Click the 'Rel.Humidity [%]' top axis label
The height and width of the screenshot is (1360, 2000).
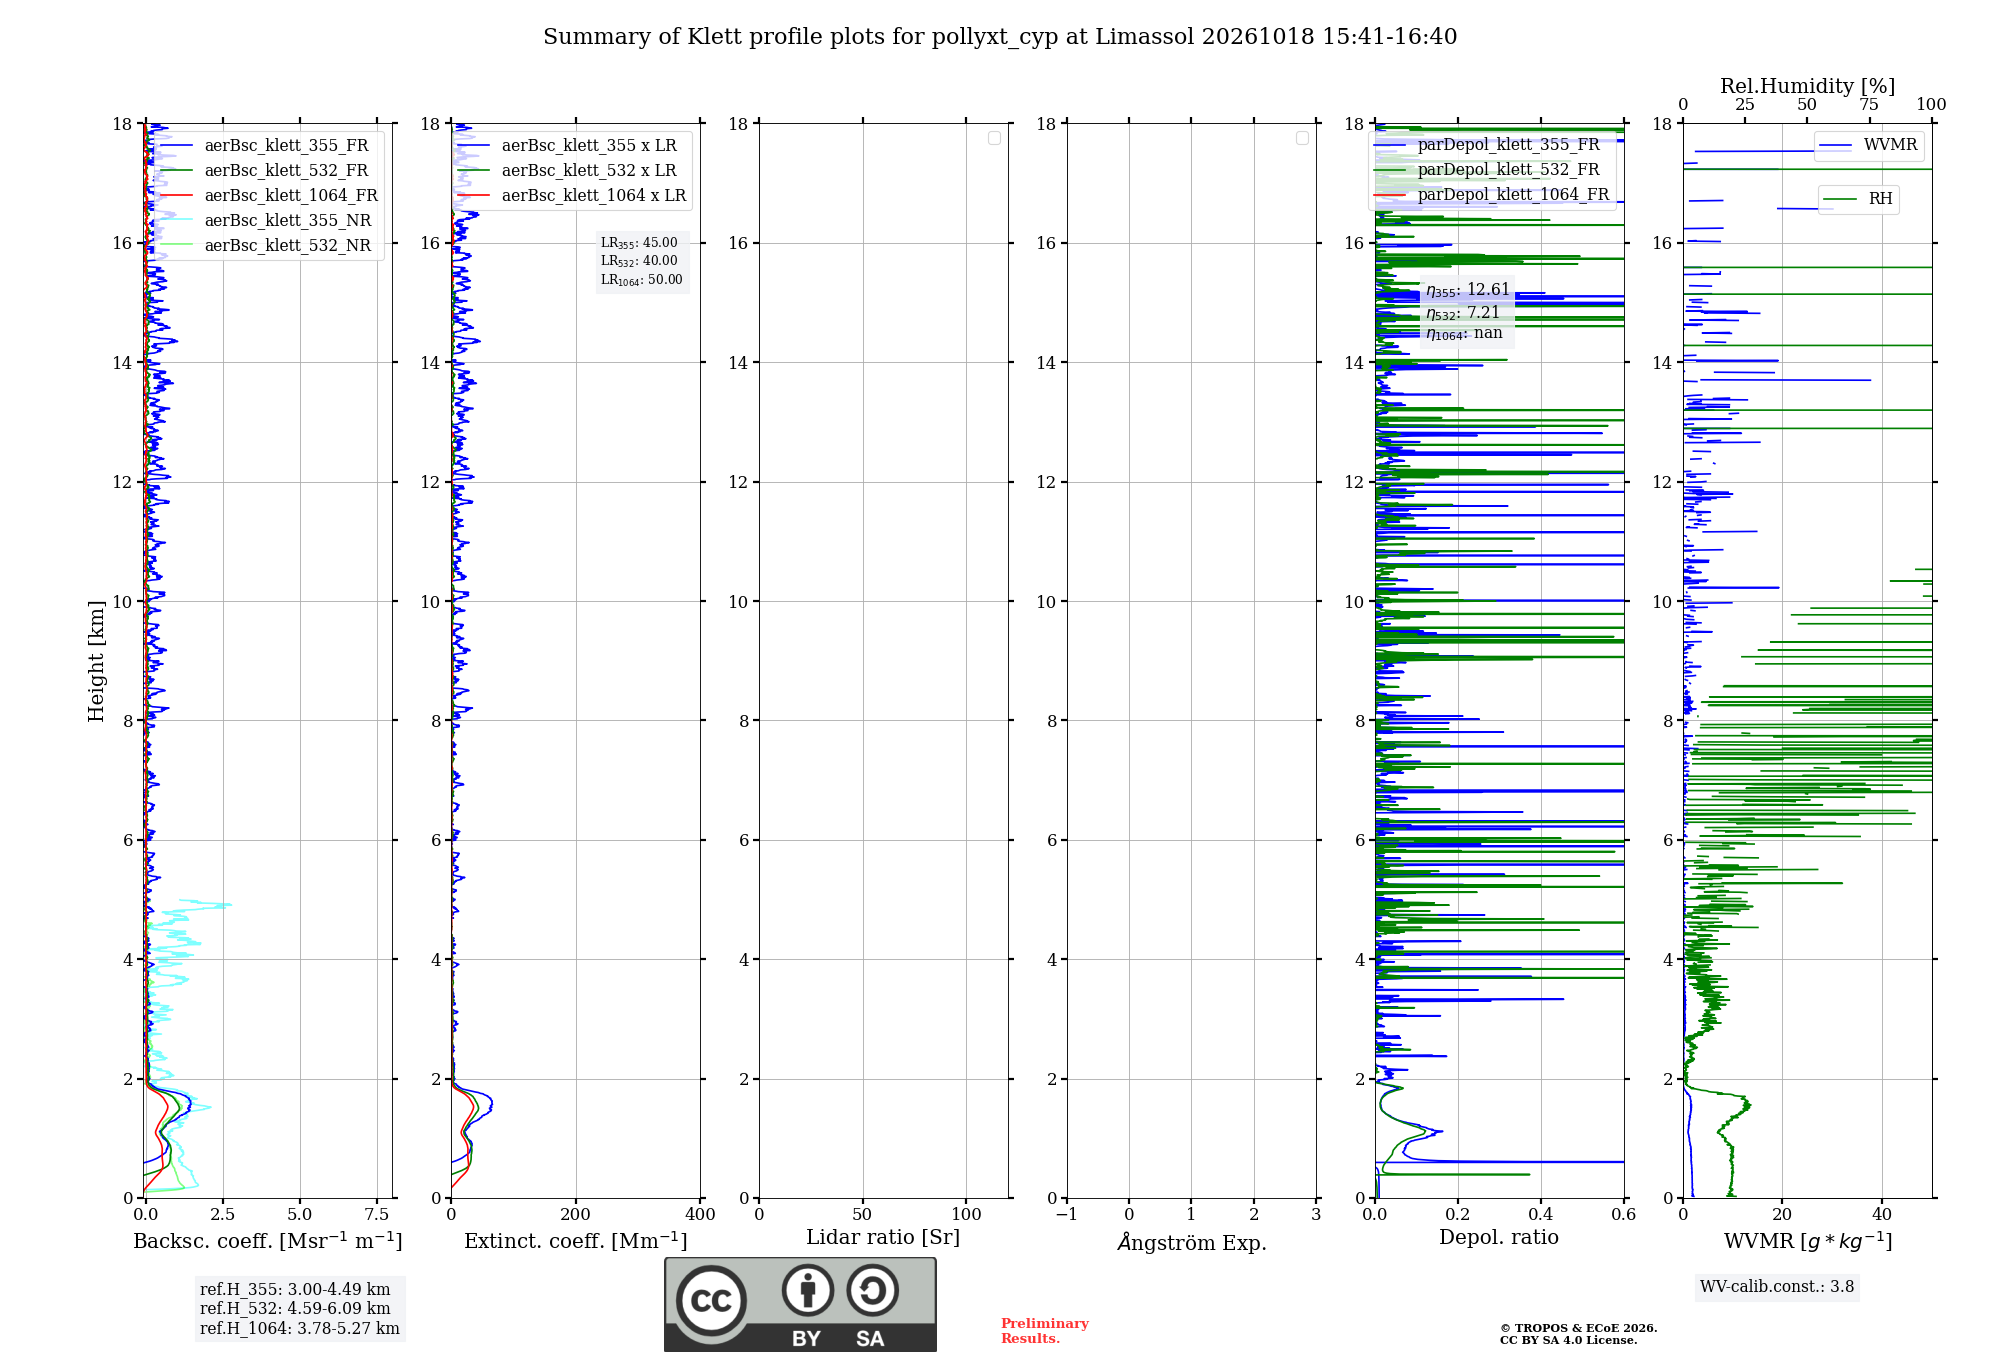1808,87
